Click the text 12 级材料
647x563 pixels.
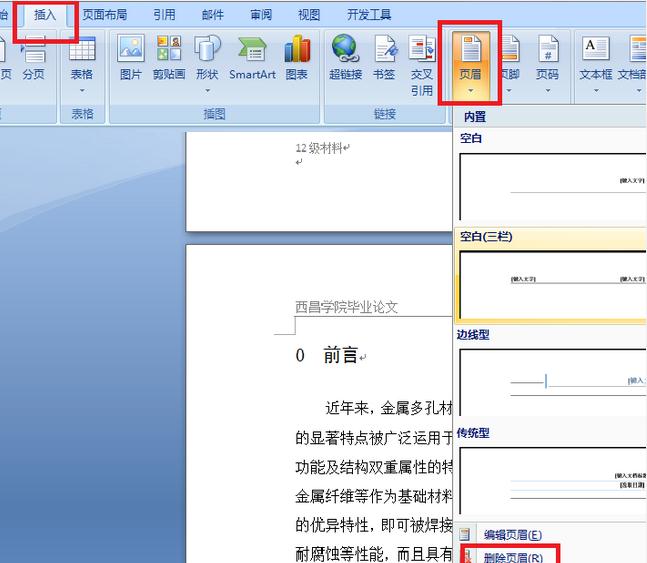coord(319,148)
